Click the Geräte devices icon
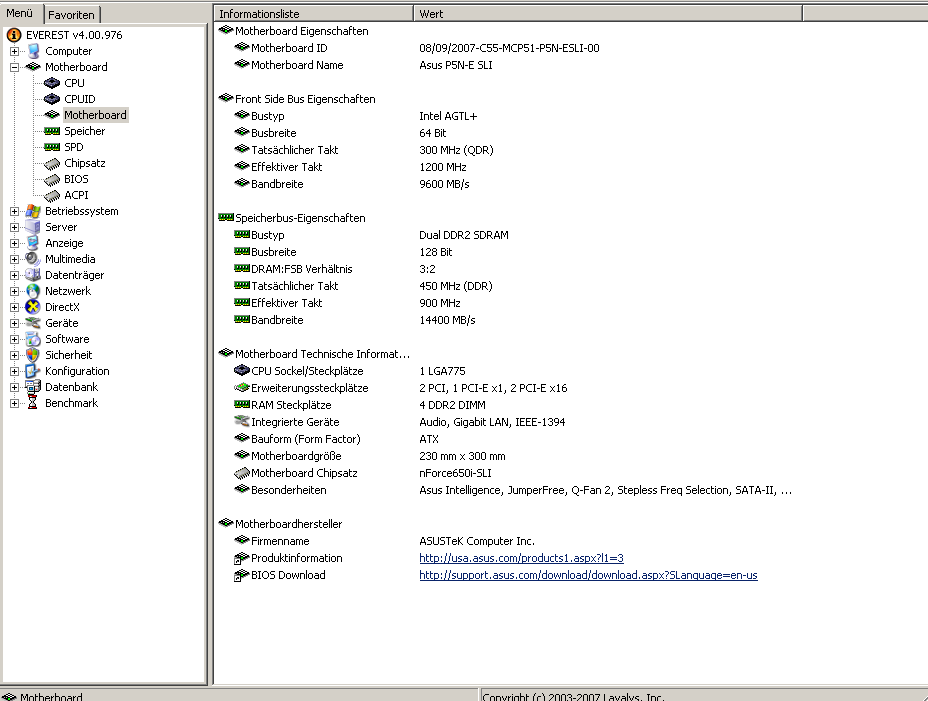This screenshot has height=701, width=928. click(33, 323)
